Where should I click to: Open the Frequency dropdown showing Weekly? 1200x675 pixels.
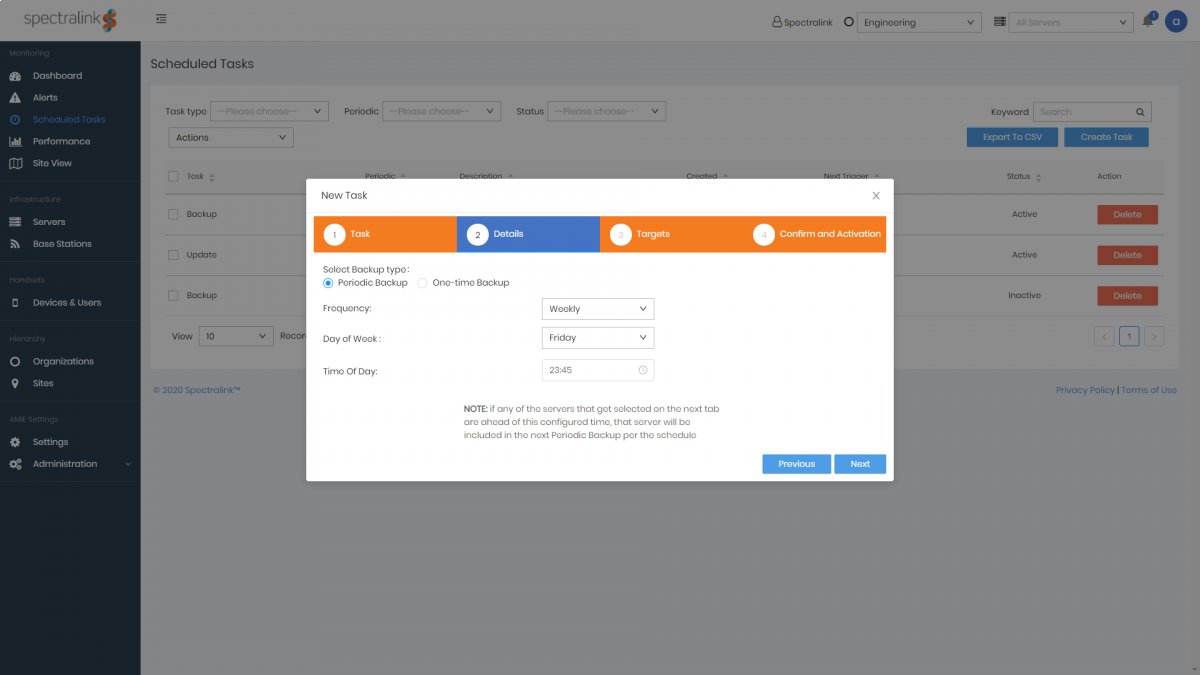[x=597, y=308]
